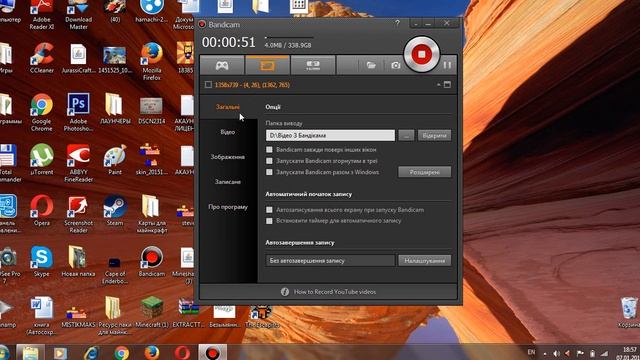Image resolution: width=640 pixels, height=360 pixels.
Task: Select the Skype desktop icon
Action: 42,262
